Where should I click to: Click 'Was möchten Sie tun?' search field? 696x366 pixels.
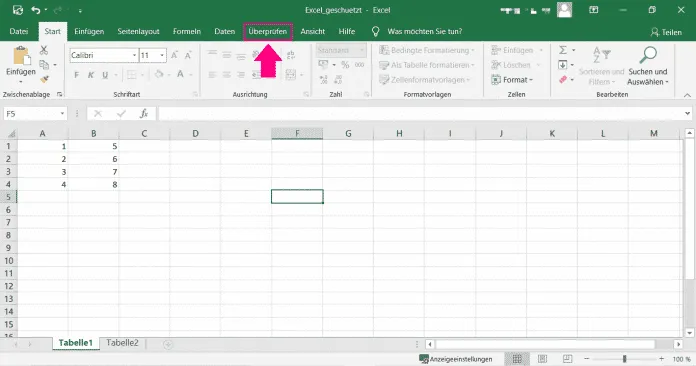424,31
